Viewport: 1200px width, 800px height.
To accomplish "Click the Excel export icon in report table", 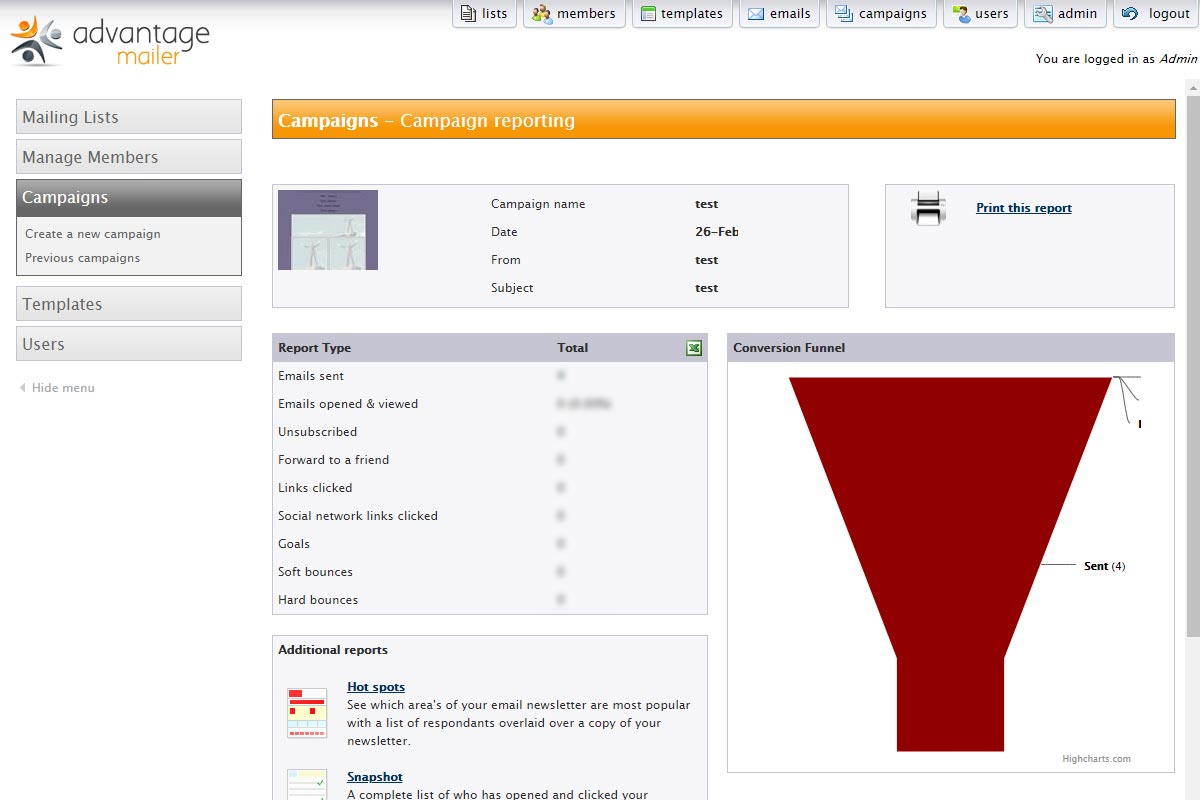I will pyautogui.click(x=693, y=348).
